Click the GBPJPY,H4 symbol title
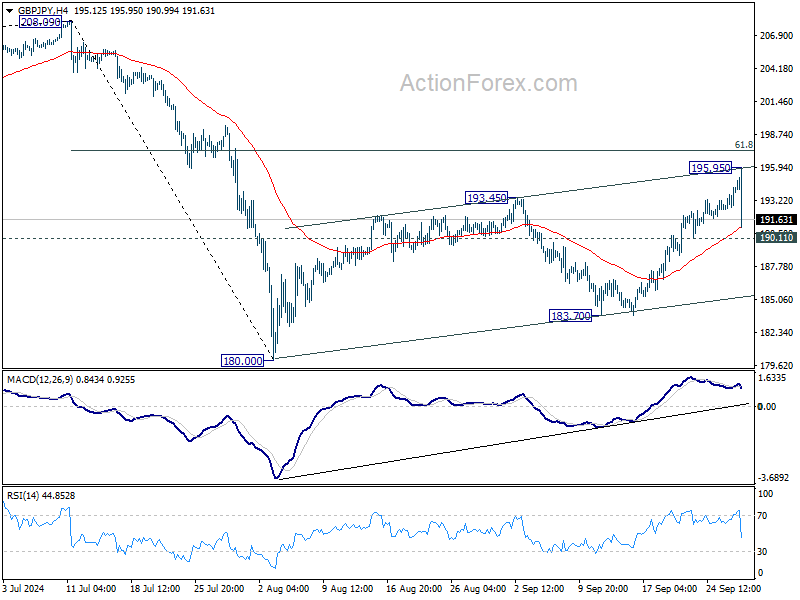Image resolution: width=800 pixels, height=600 pixels. 43,11
